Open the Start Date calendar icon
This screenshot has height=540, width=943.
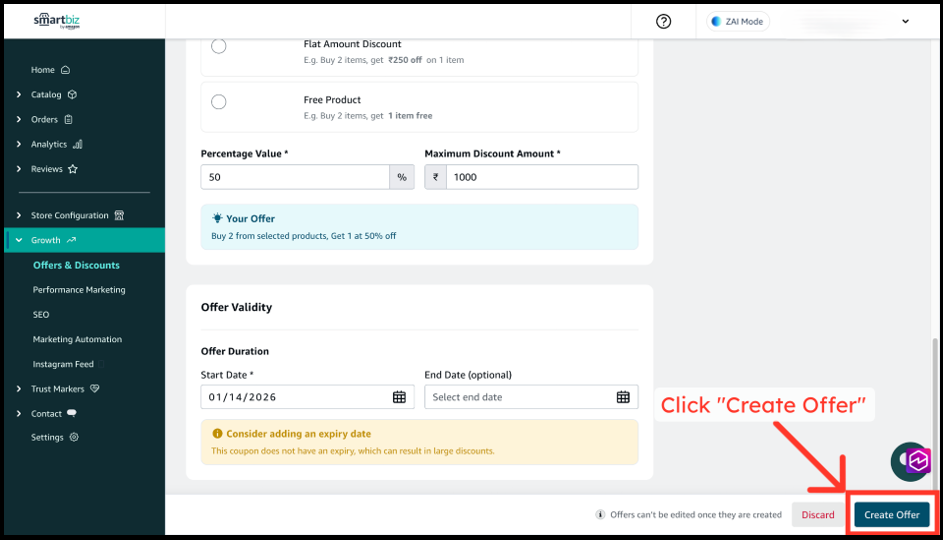pyautogui.click(x=399, y=397)
